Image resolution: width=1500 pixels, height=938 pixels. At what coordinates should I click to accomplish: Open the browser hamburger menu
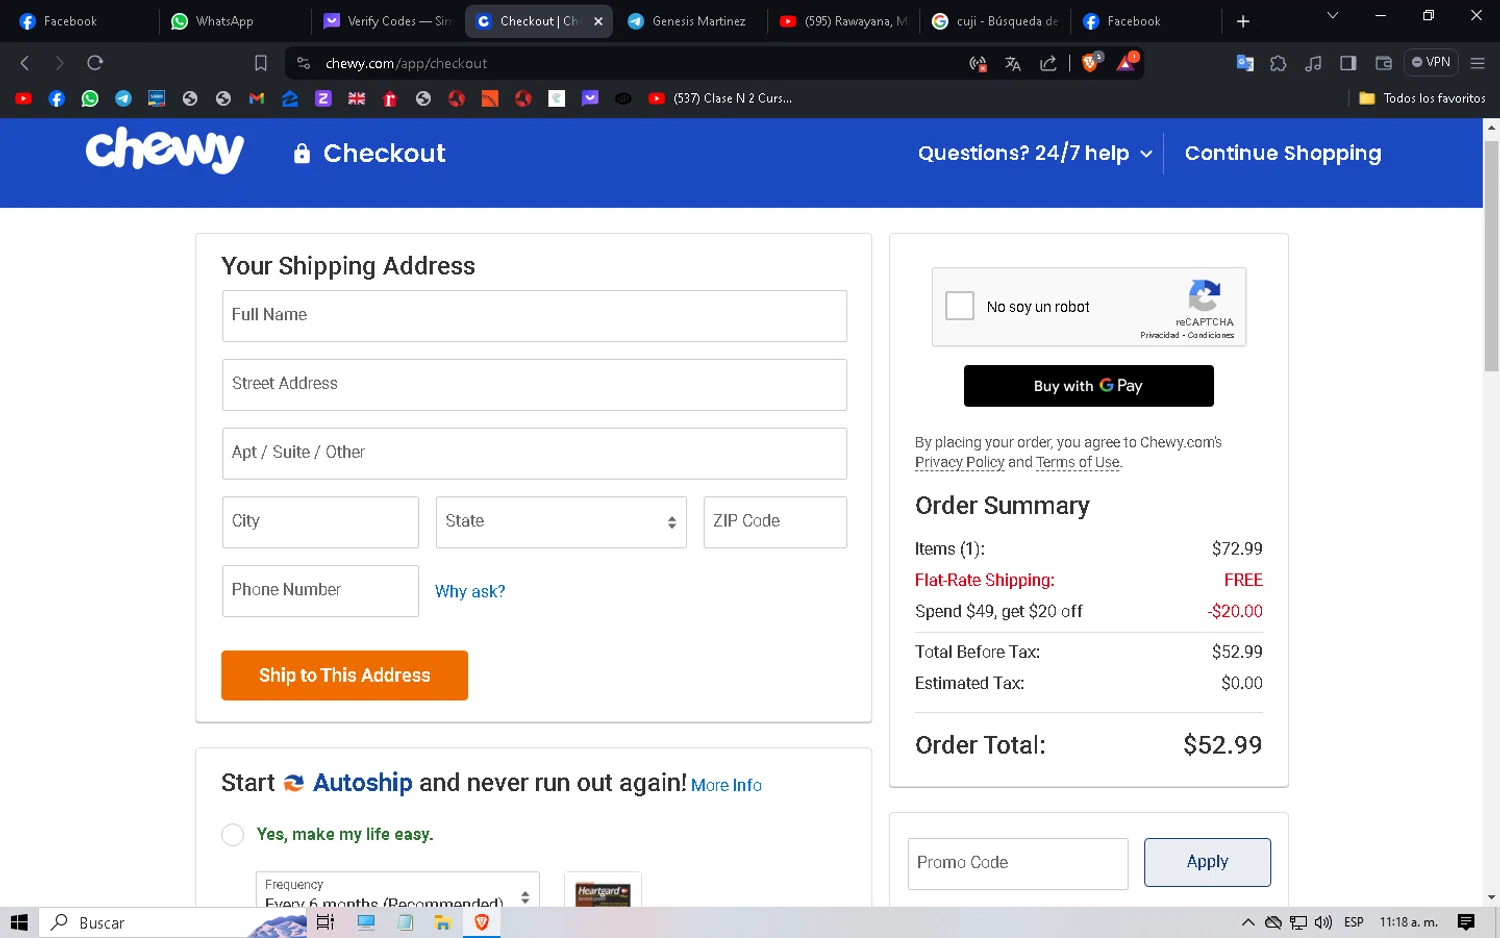pyautogui.click(x=1477, y=63)
